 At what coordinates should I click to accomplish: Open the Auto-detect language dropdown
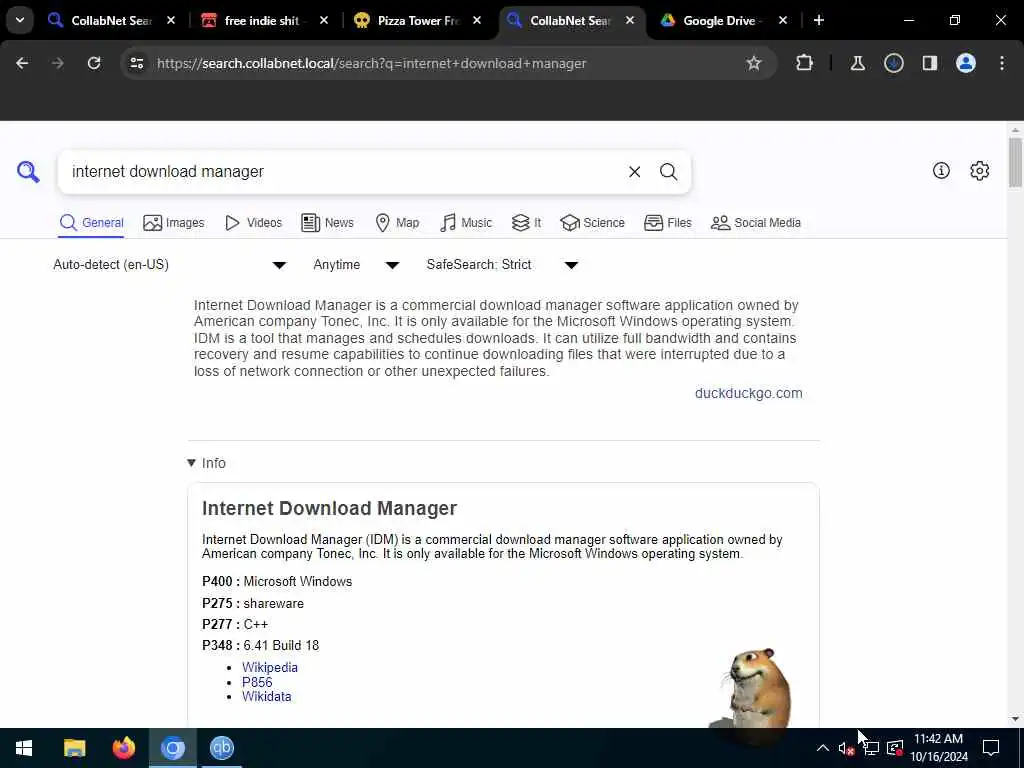tap(170, 264)
